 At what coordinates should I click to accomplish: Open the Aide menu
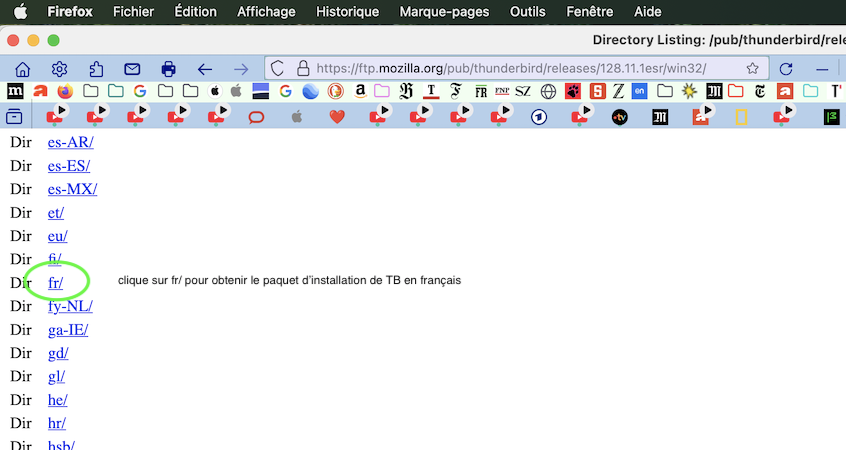[x=647, y=11]
